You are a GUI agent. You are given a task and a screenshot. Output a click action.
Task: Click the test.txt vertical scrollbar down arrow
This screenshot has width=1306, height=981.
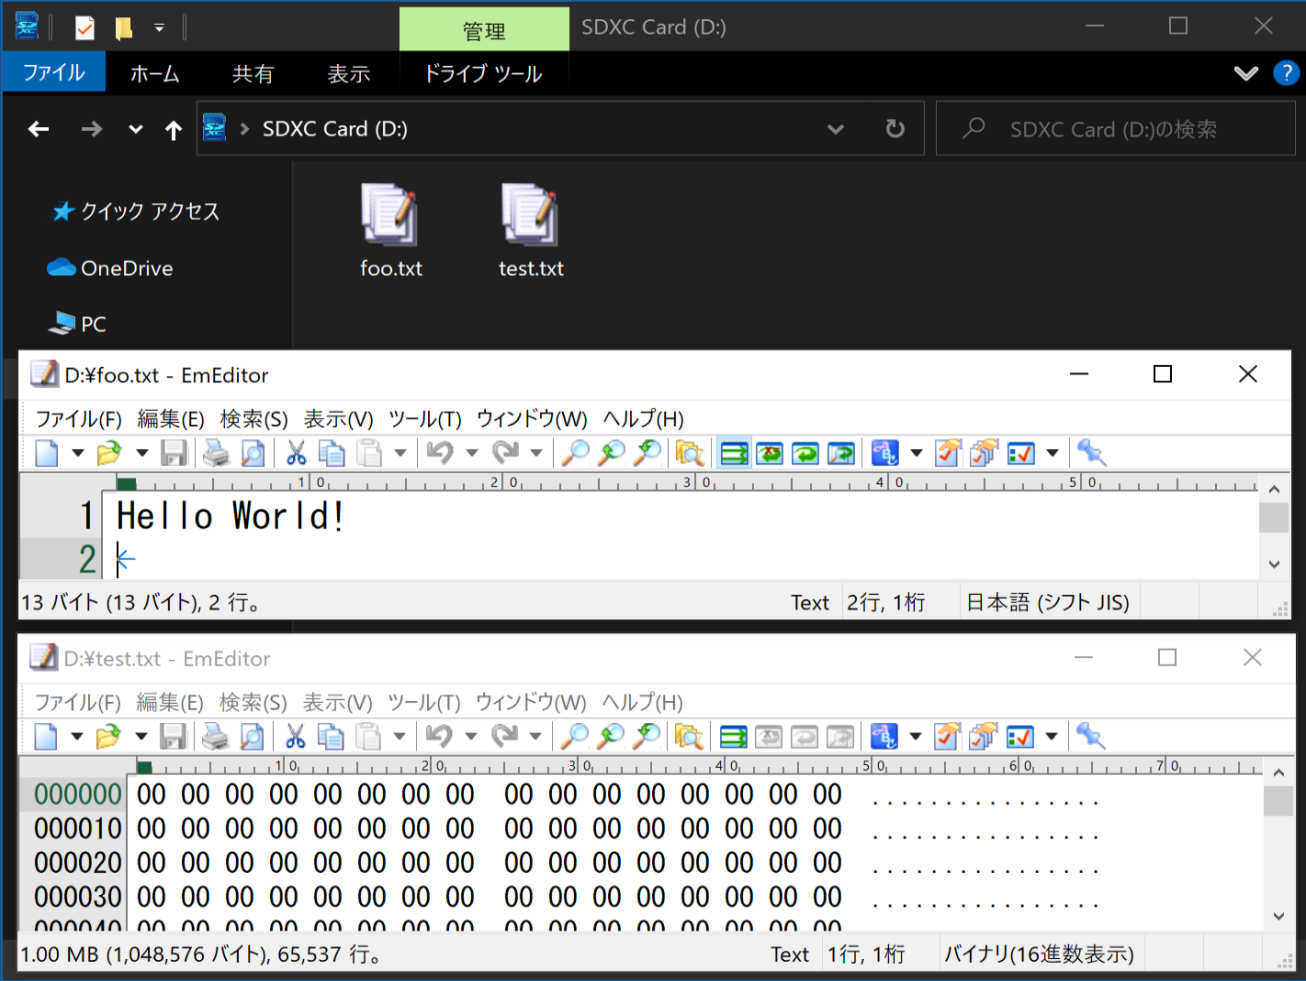[x=1278, y=916]
